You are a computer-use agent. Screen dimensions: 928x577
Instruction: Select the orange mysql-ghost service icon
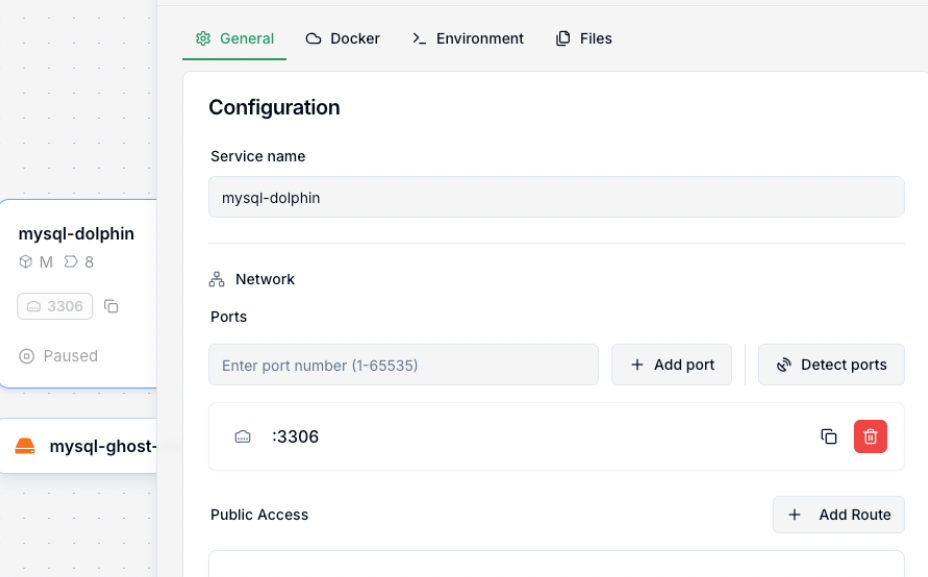(25, 446)
